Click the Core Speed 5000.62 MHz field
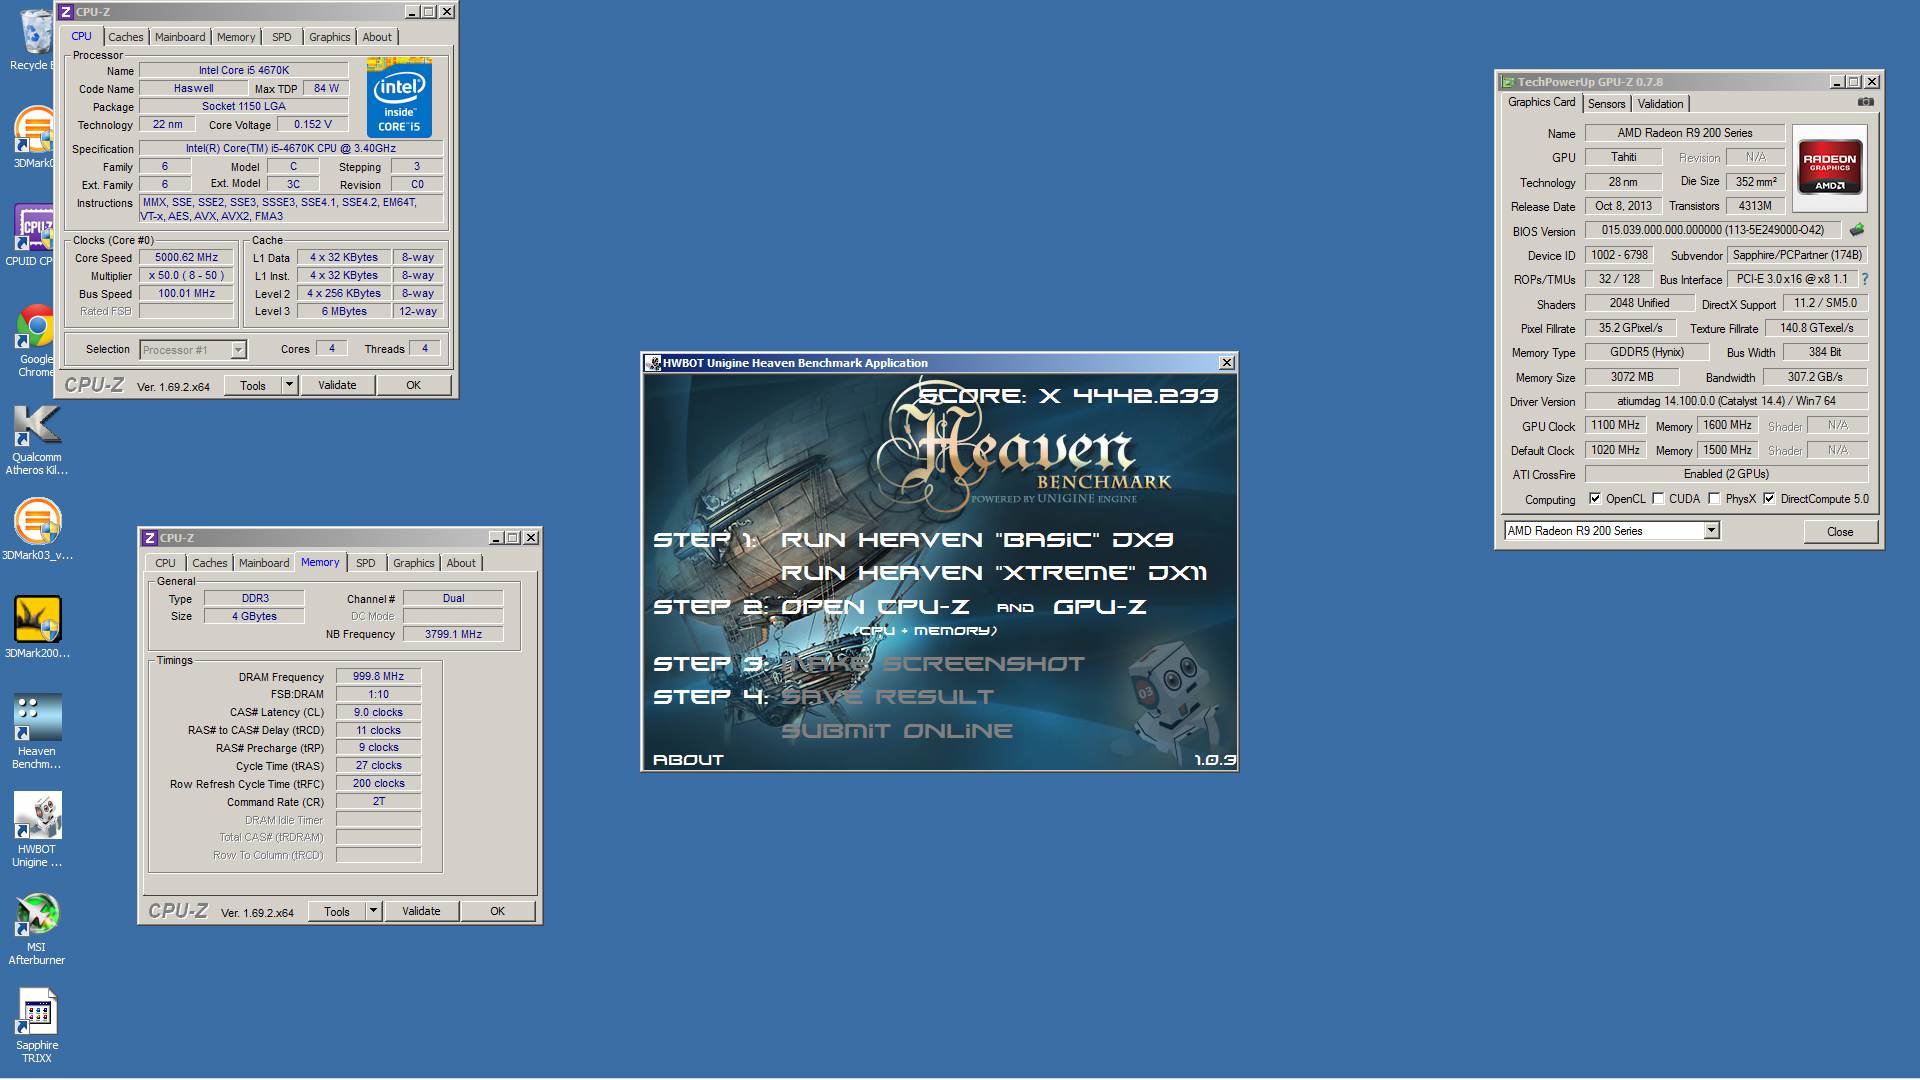Screen dimensions: 1920x1080 click(187, 258)
